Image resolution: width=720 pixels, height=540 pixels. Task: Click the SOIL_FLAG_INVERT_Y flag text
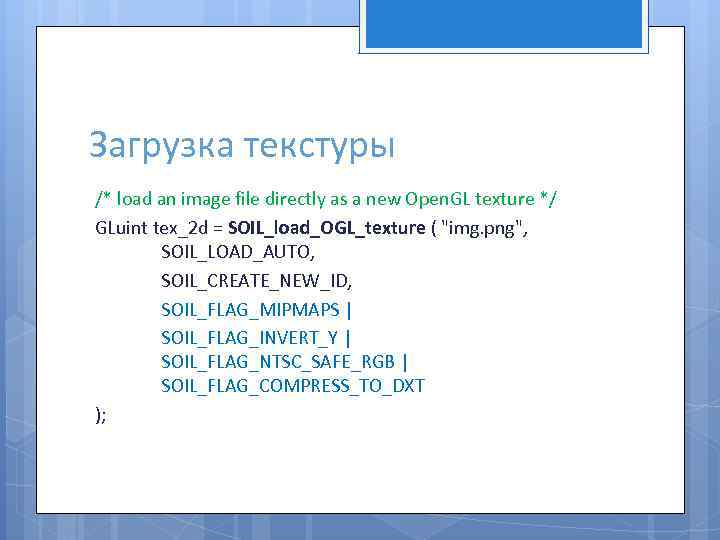pos(249,338)
